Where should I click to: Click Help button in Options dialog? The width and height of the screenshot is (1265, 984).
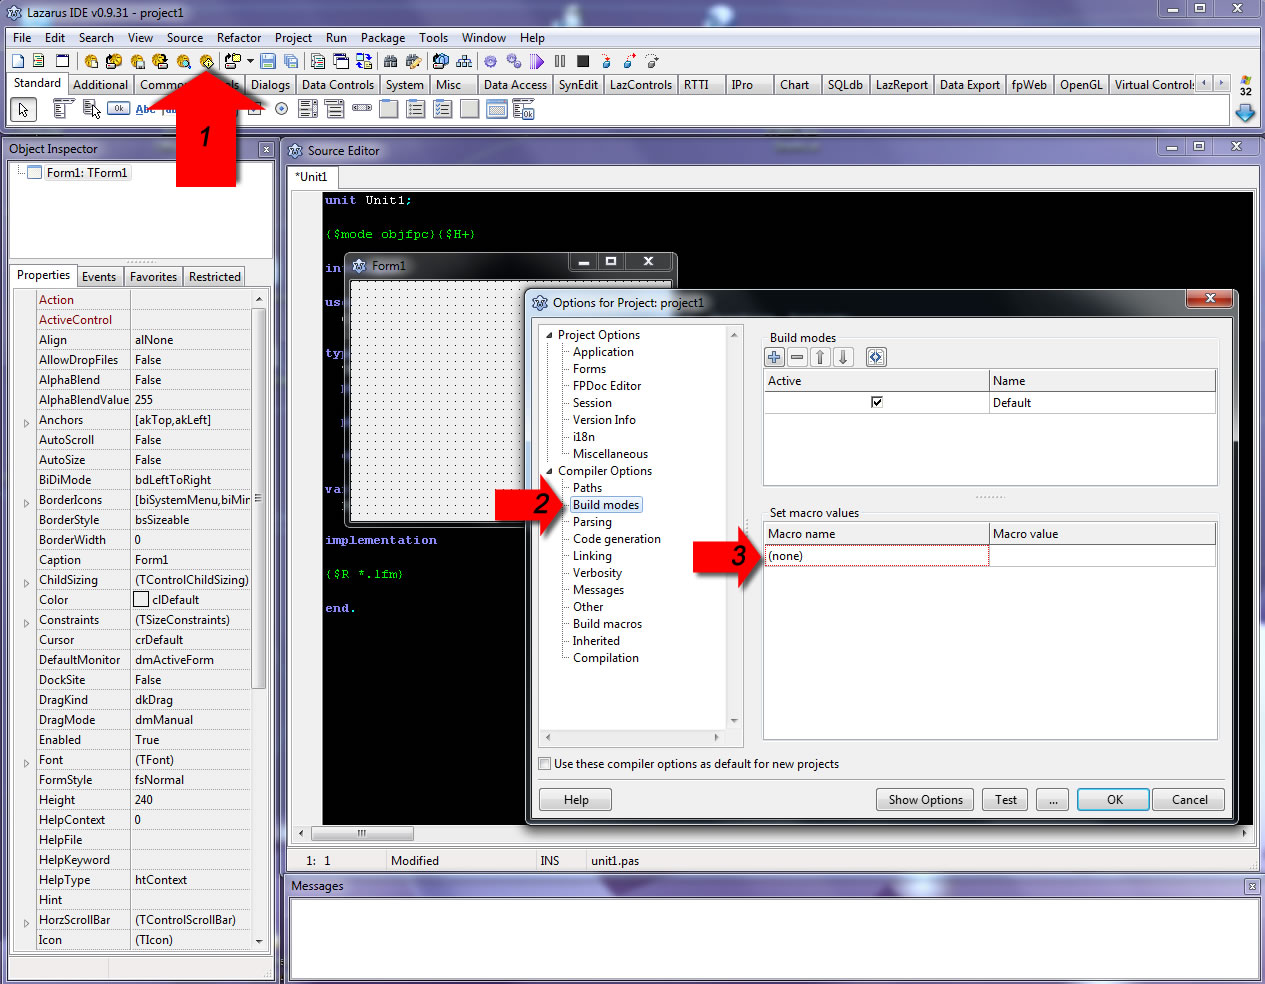576,800
